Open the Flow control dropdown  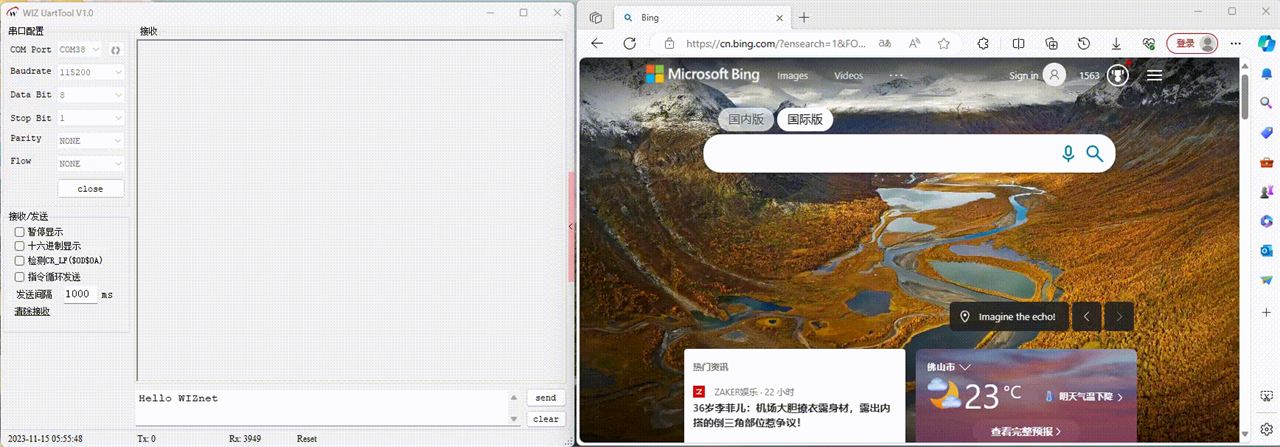[x=91, y=163]
